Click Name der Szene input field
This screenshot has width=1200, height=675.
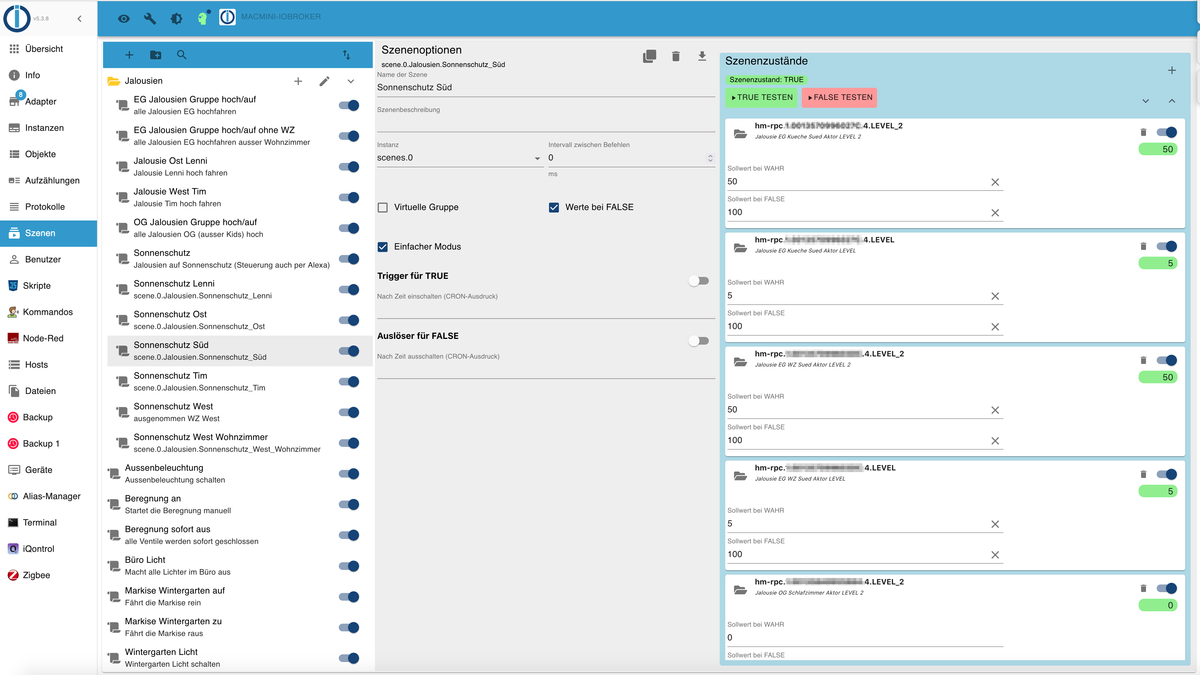(x=546, y=88)
